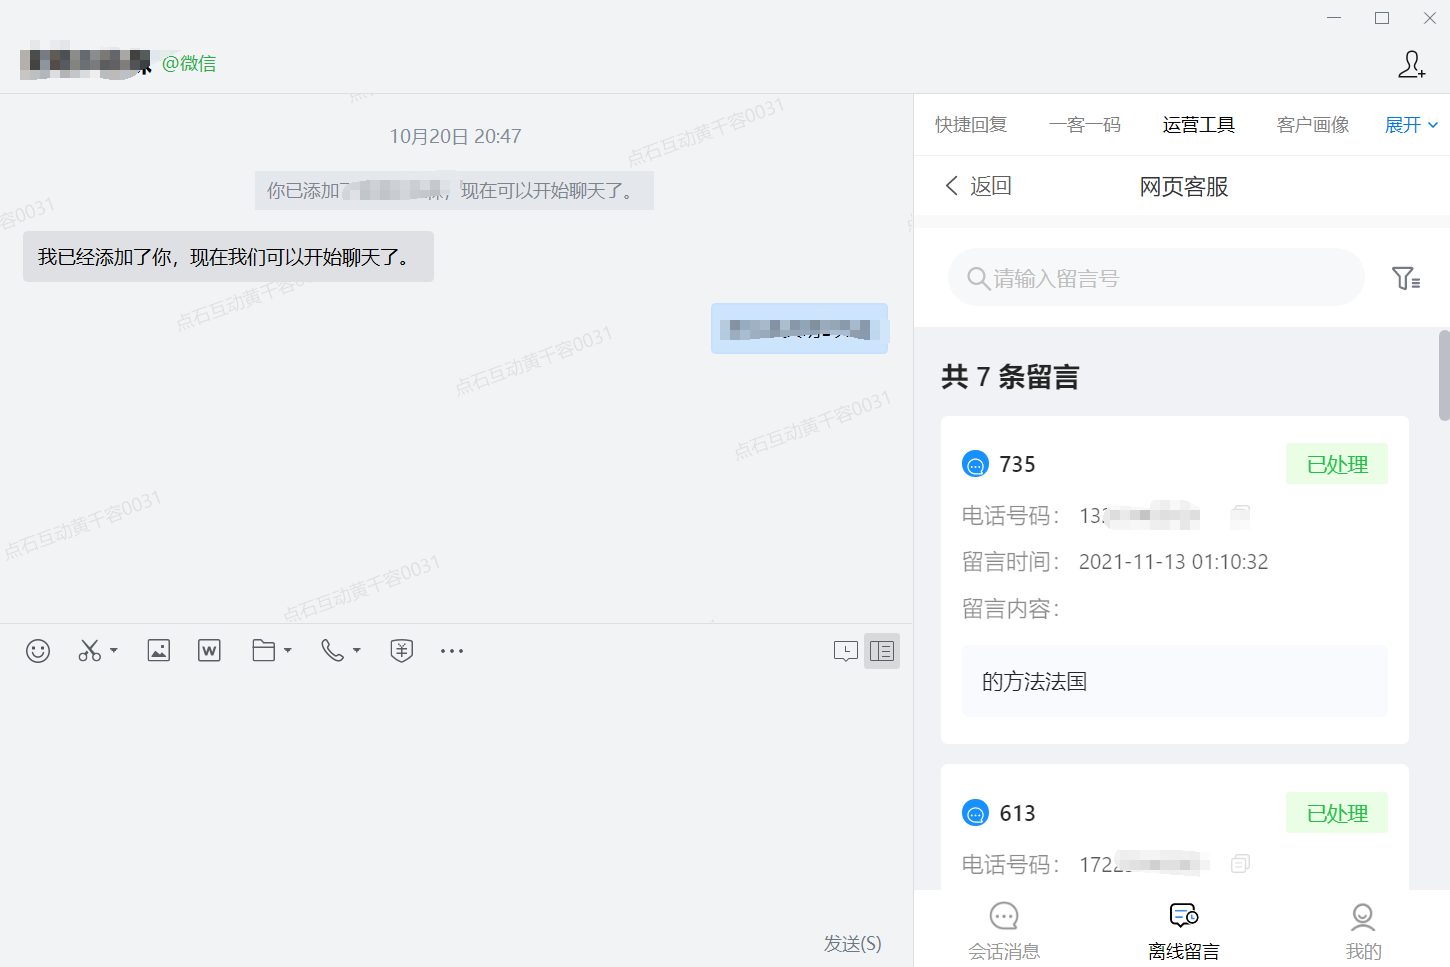1450x967 pixels.
Task: Go back with 返回 button
Action: point(979,186)
